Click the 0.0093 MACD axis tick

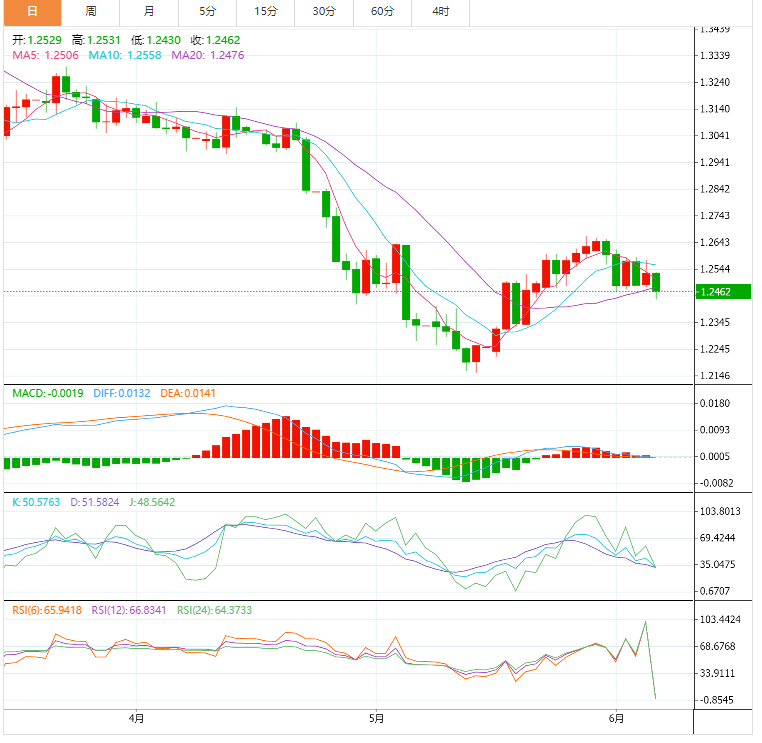715,431
